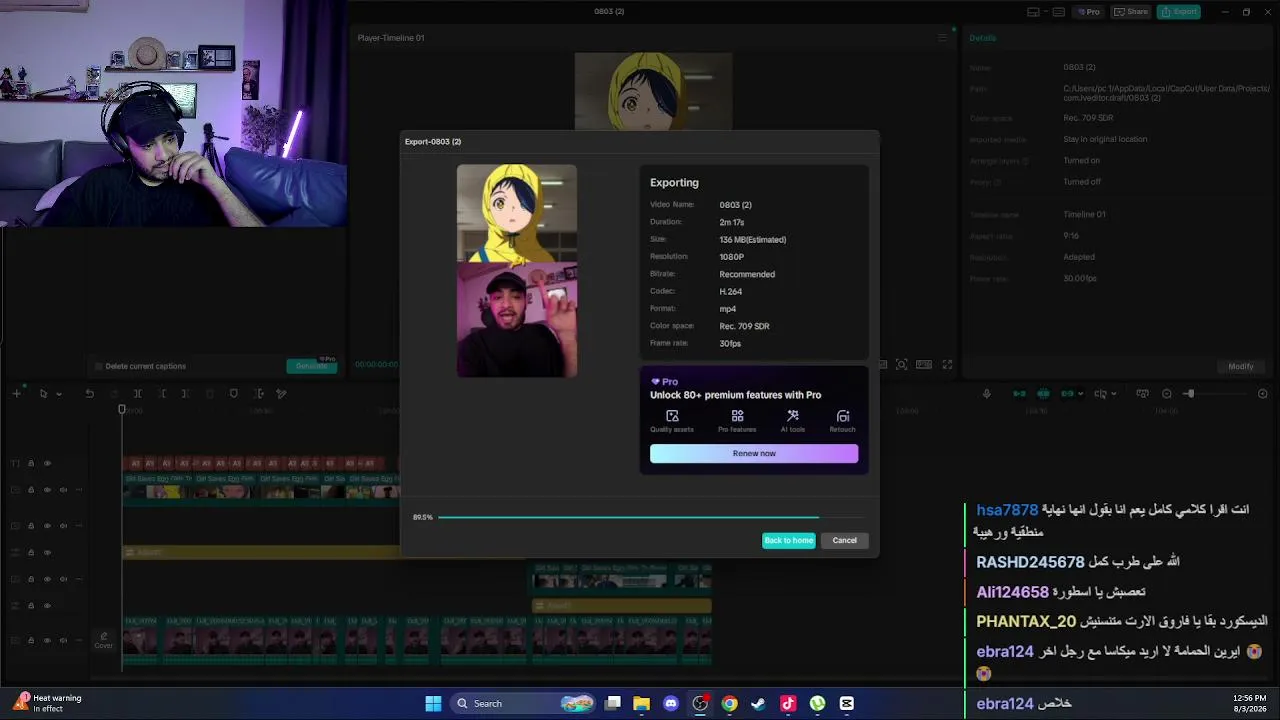The height and width of the screenshot is (720, 1280).
Task: Enable the Delete current captions checkbox
Action: click(x=98, y=366)
